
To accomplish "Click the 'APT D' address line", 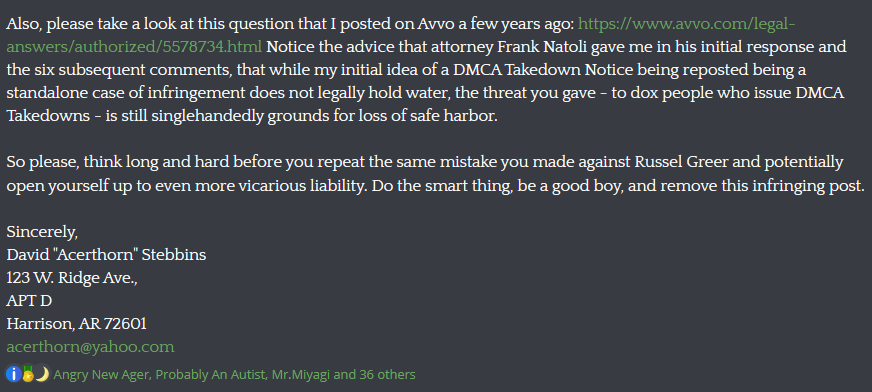I will [29, 301].
